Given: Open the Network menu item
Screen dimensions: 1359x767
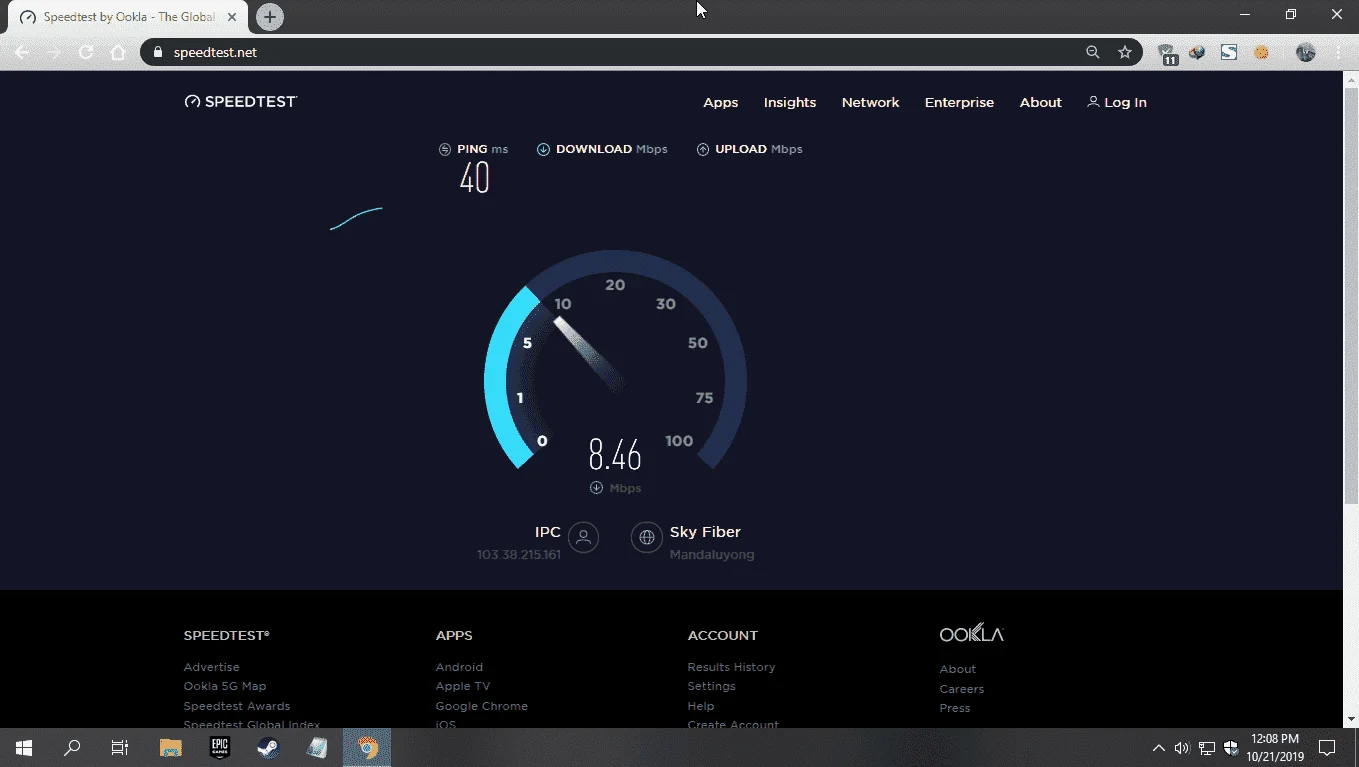Looking at the screenshot, I should (870, 103).
